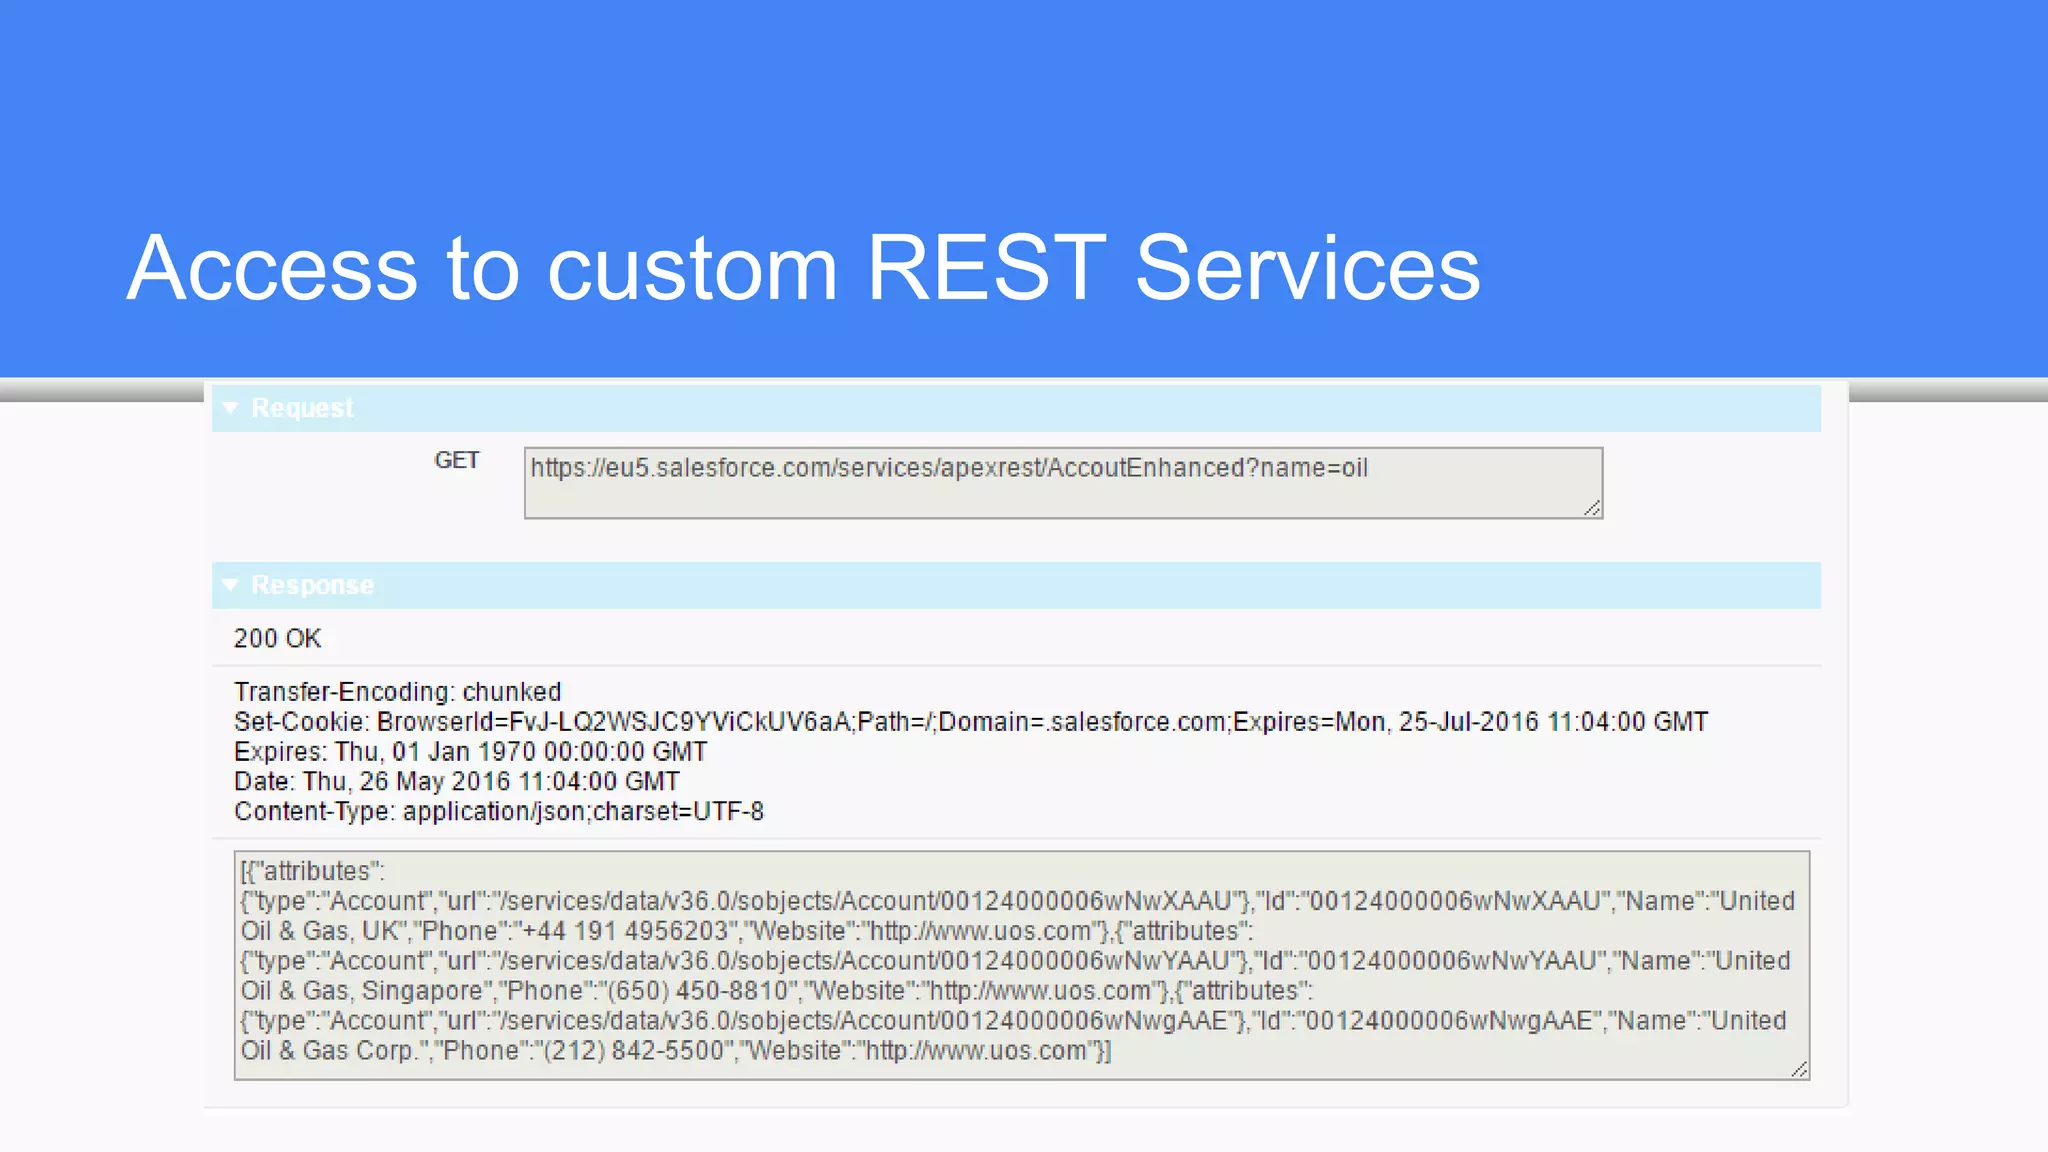Click the 200 OK status text

(277, 638)
